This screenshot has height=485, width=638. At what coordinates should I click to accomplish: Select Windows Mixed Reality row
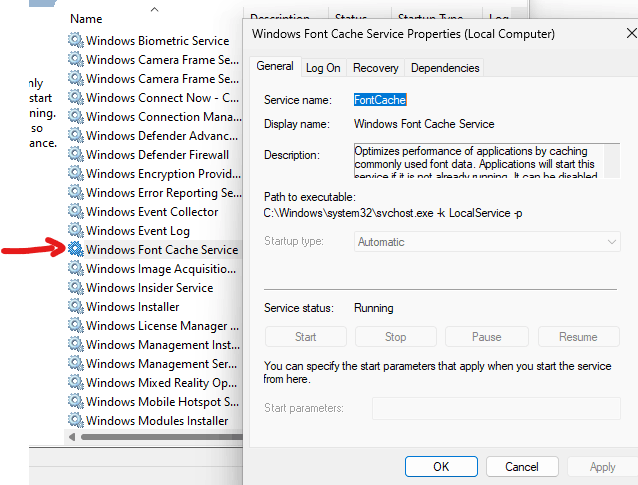[x=155, y=382]
